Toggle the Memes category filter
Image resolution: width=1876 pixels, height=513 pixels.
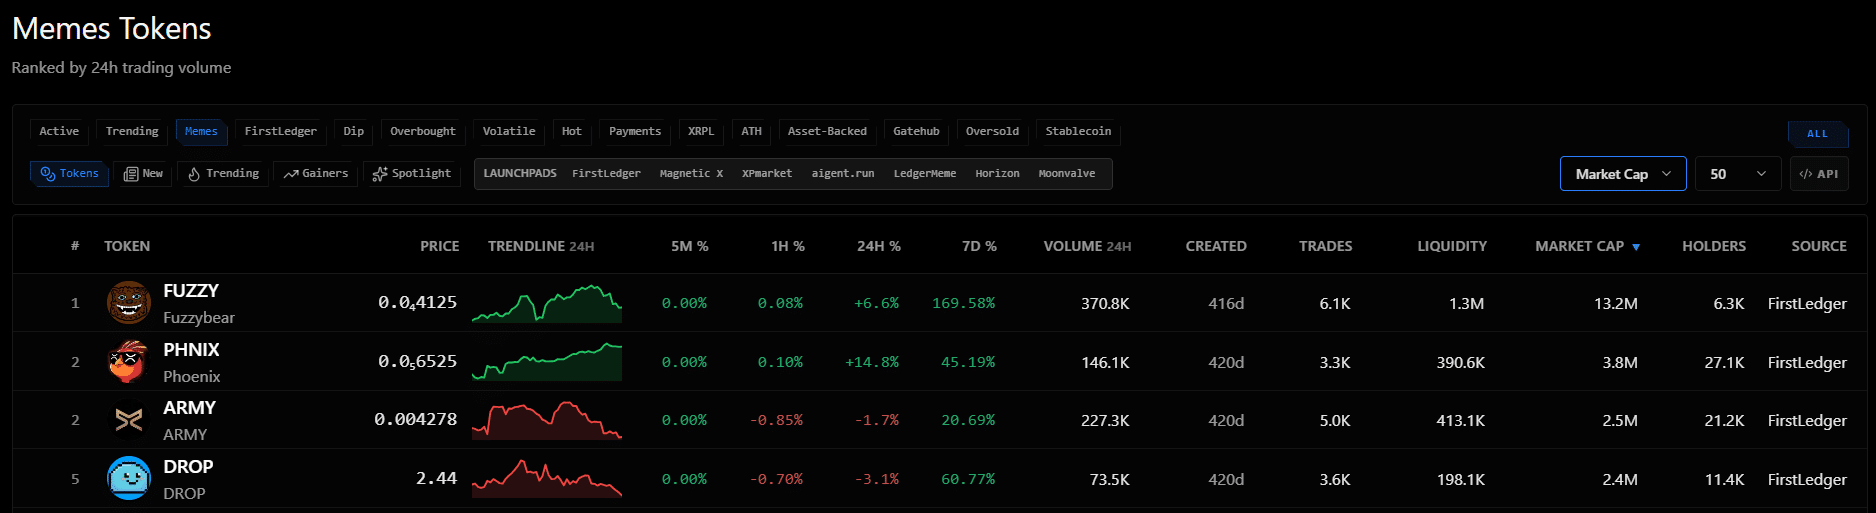tap(201, 131)
